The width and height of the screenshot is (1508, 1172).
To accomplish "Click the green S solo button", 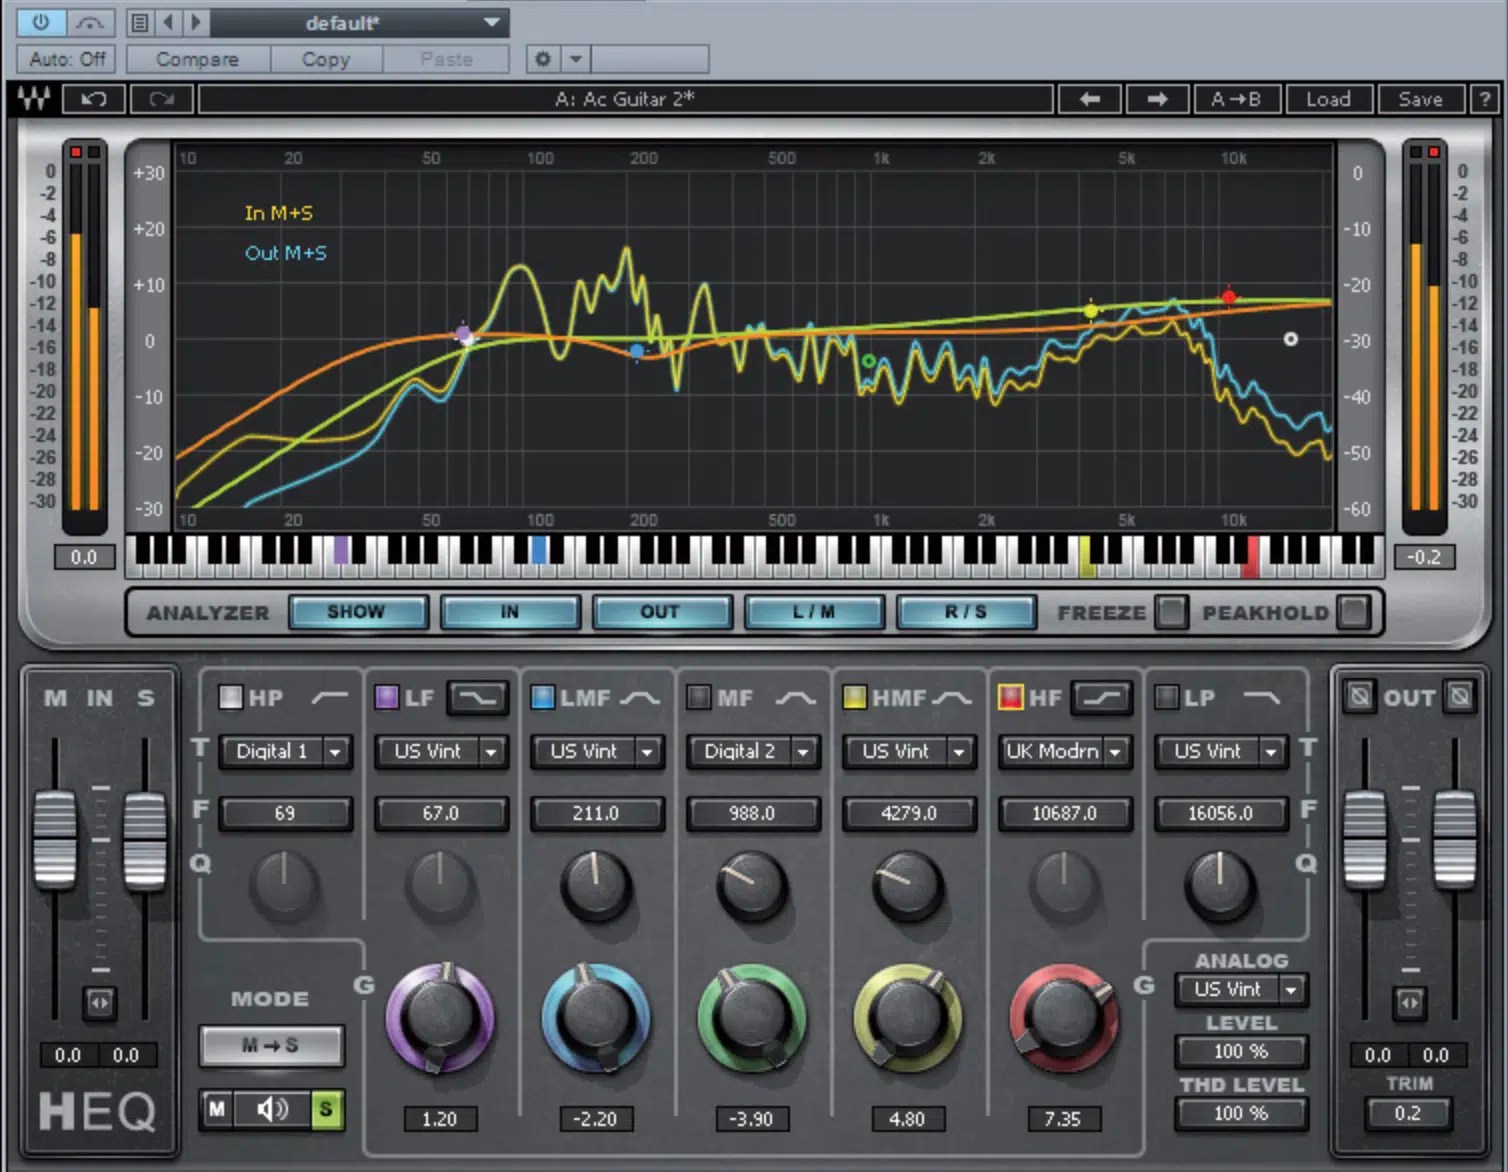I will point(326,1109).
